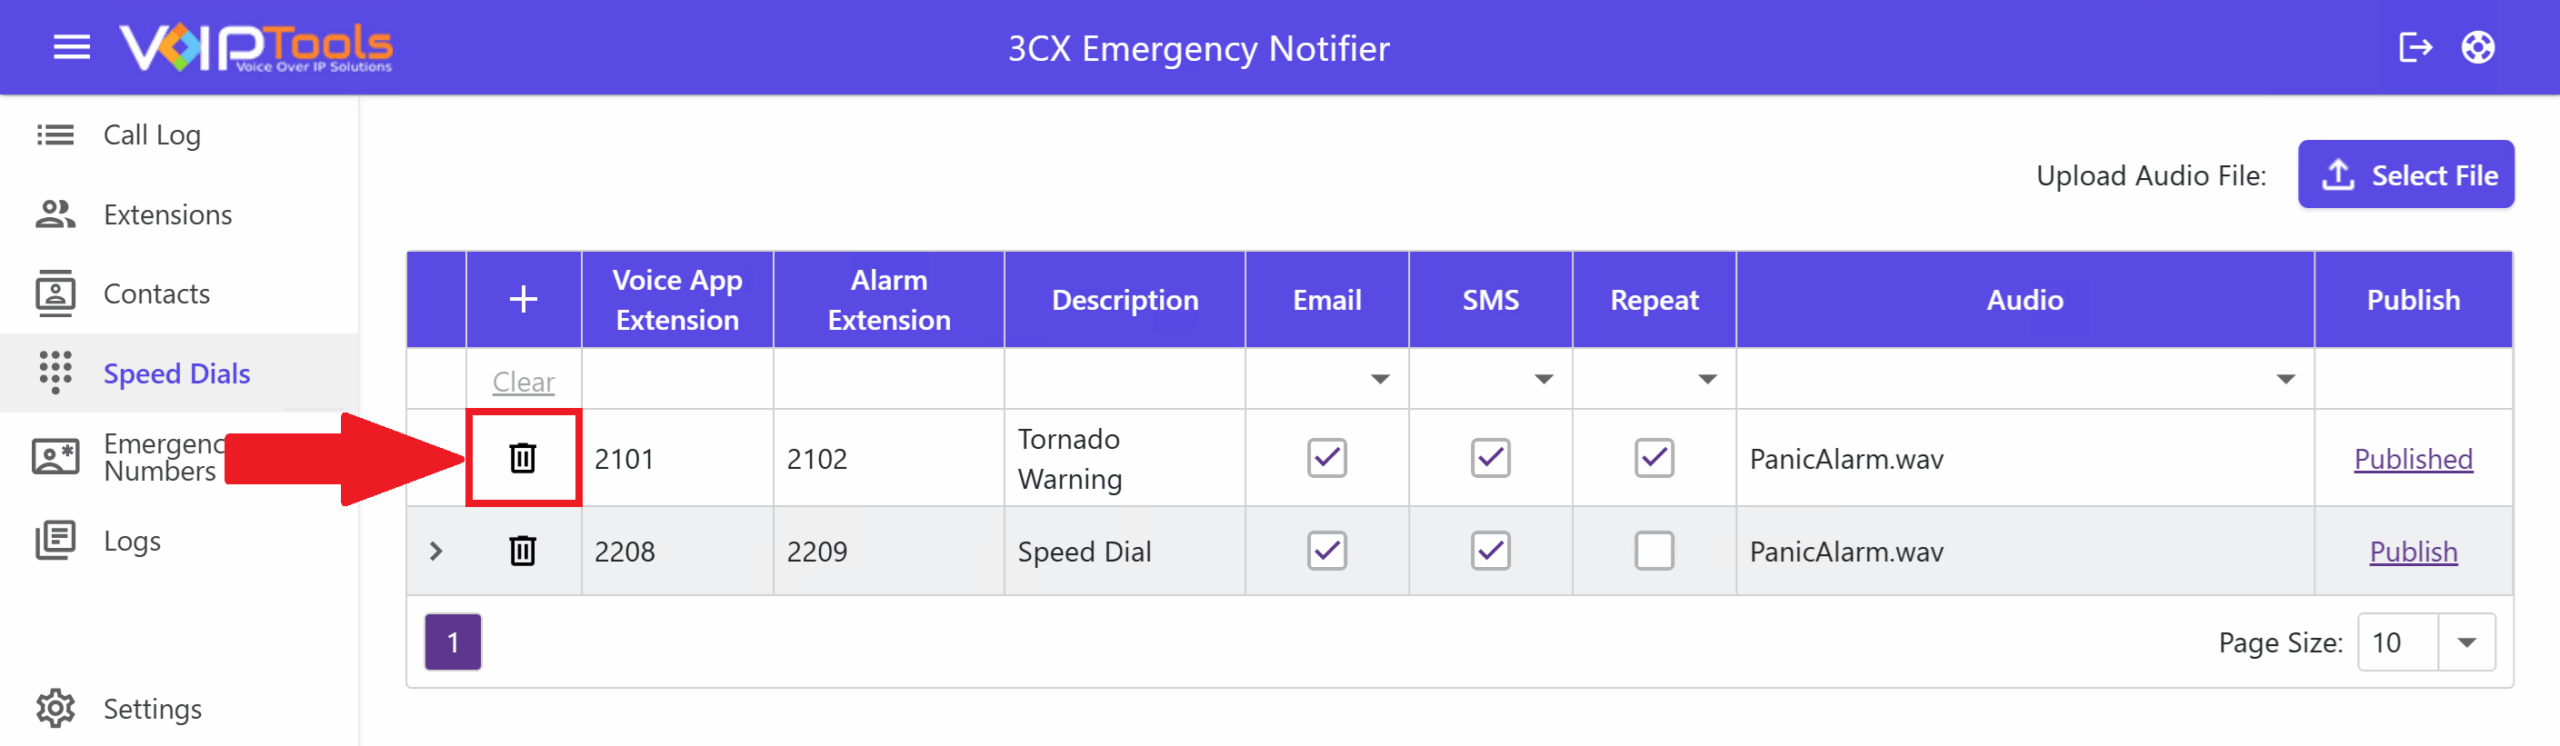Screen dimensions: 2560x746
Task: Click the logout icon in header
Action: tap(2414, 47)
